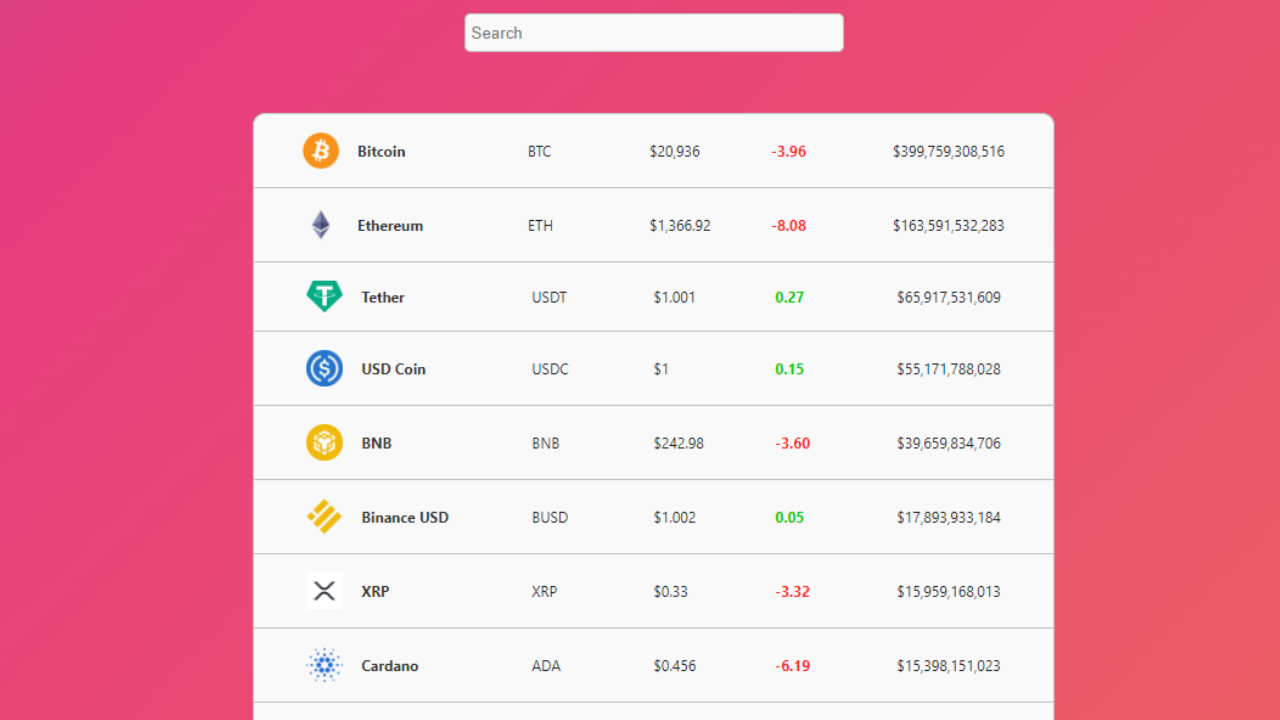Select the Binance USD coin name
The width and height of the screenshot is (1280, 720).
click(x=405, y=518)
